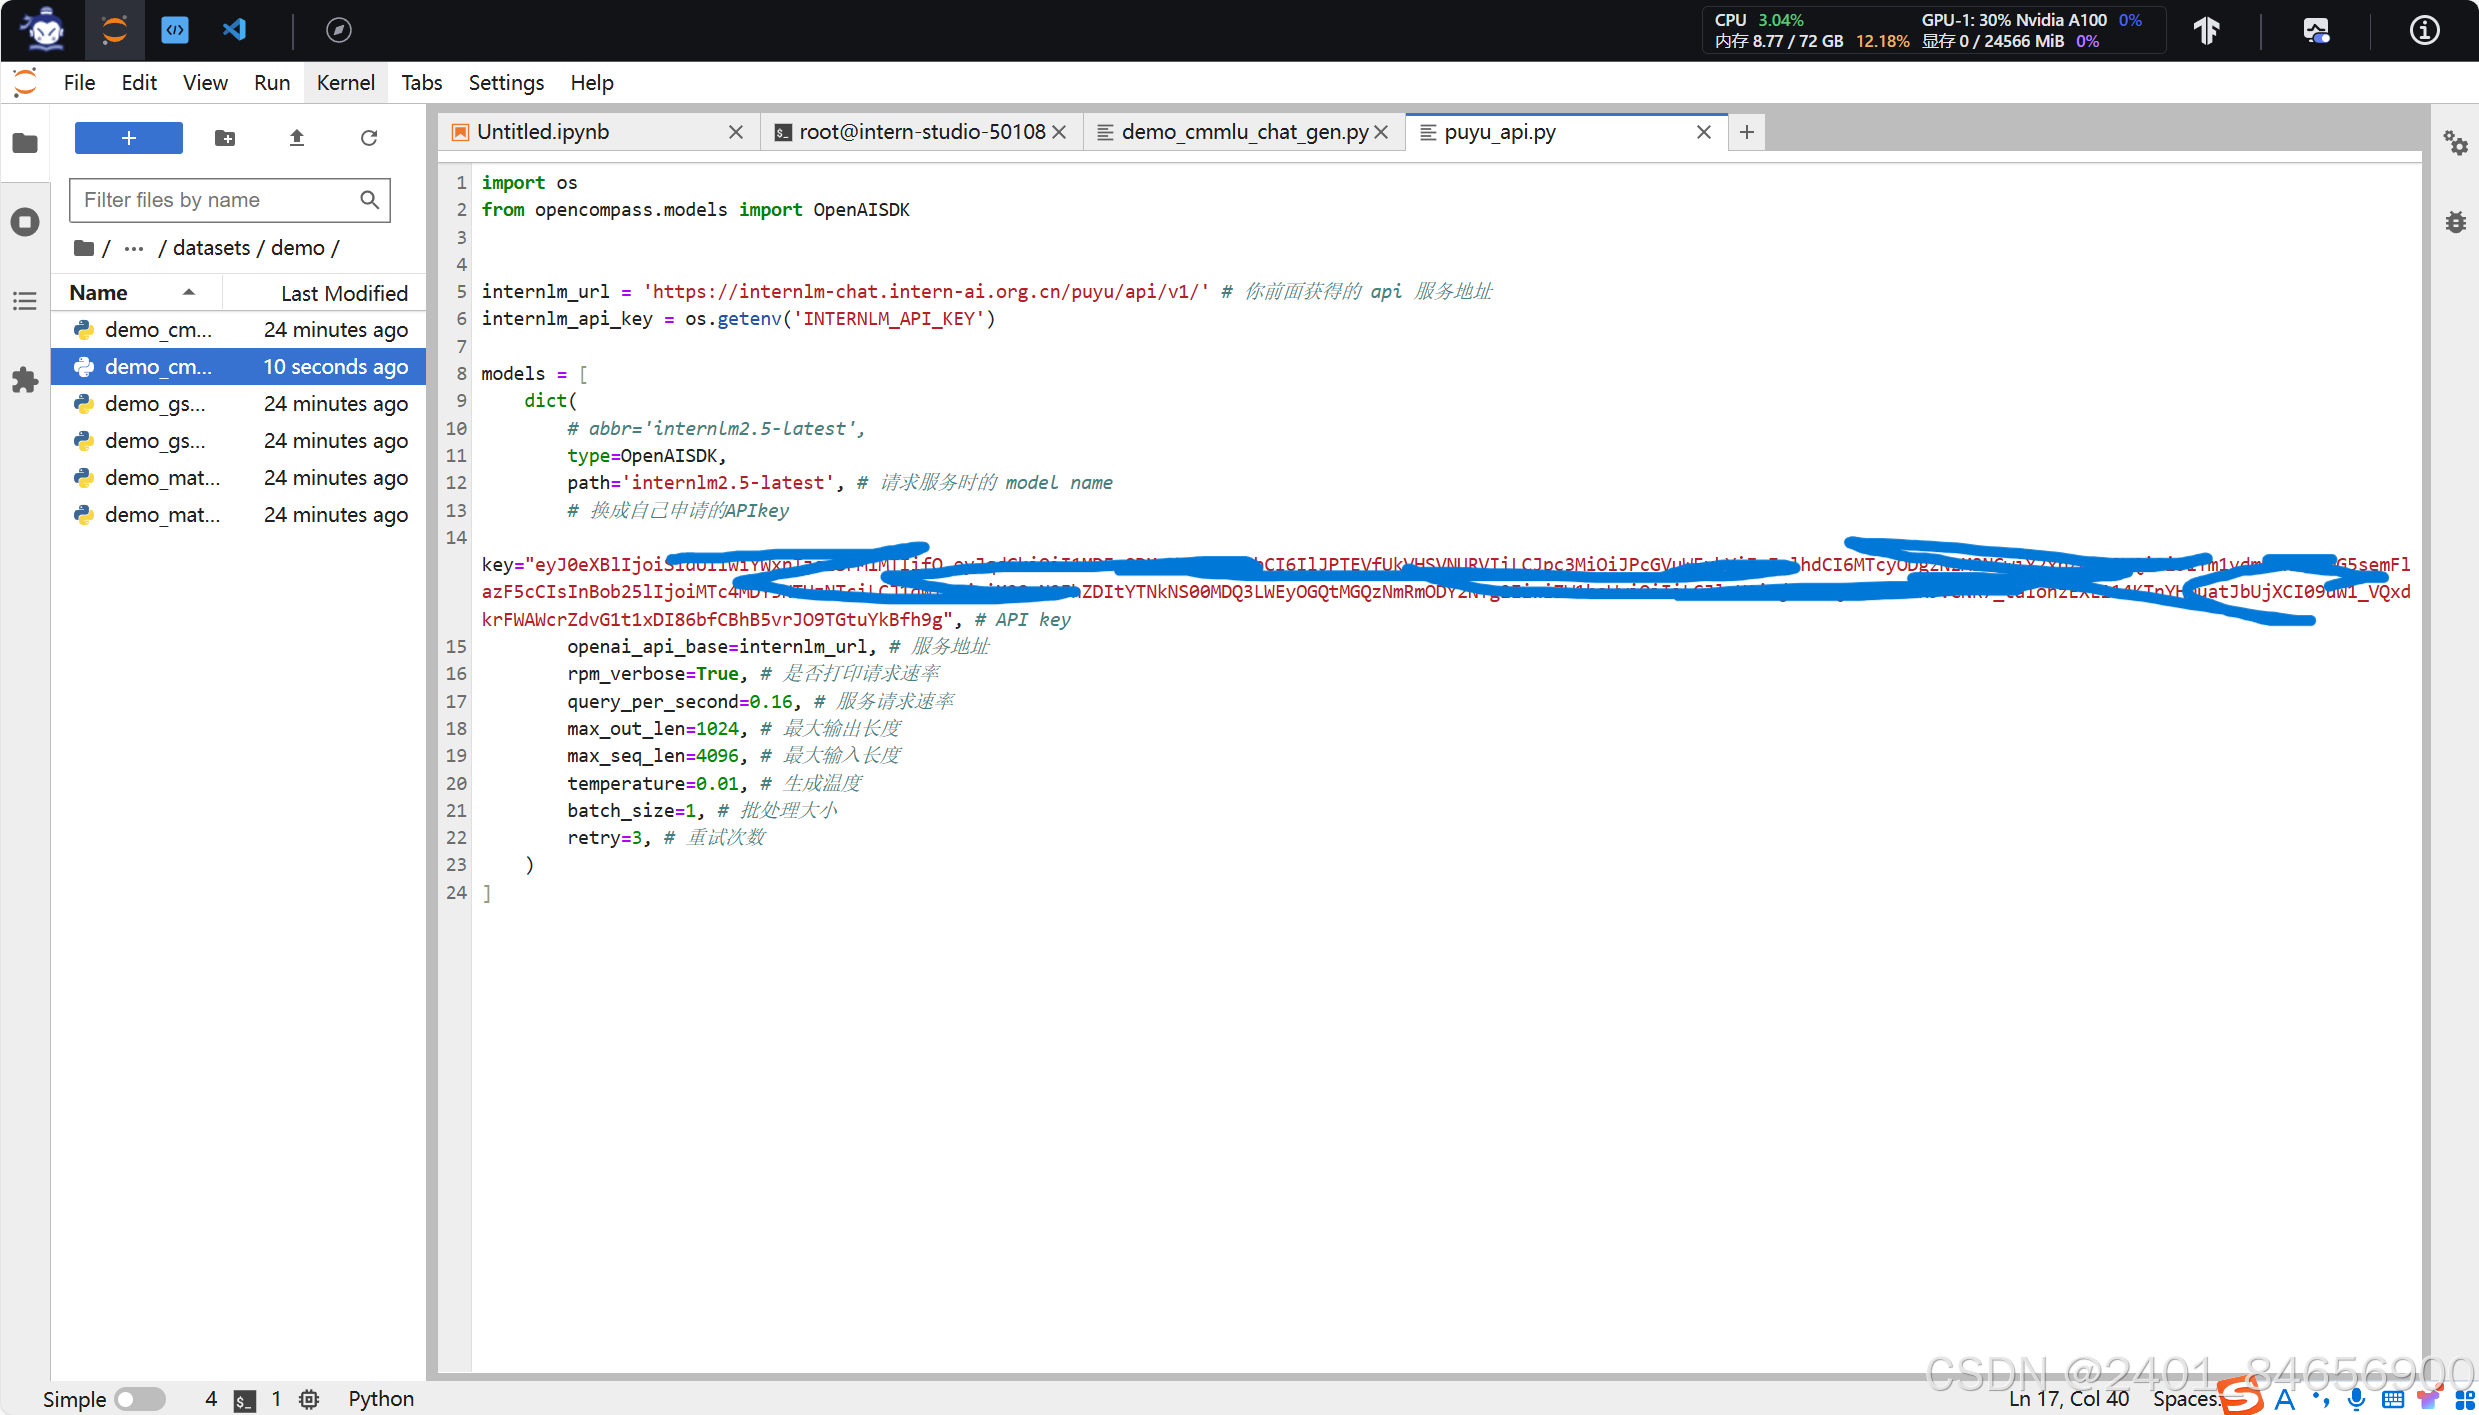The width and height of the screenshot is (2479, 1415).
Task: Open the Property Inspector gears icon
Action: coord(2455,143)
